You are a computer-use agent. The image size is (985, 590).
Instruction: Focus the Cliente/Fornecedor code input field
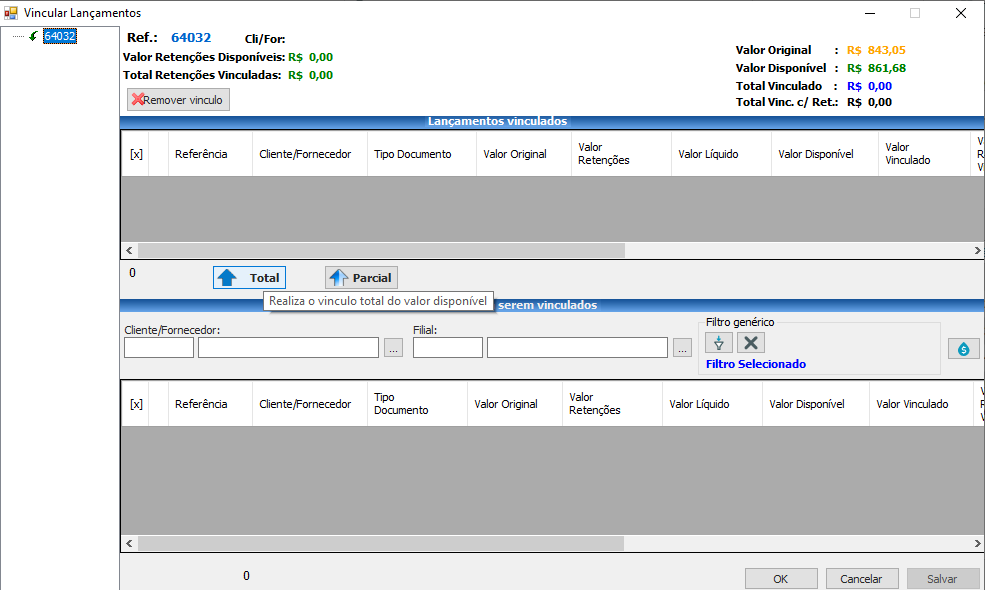click(158, 348)
